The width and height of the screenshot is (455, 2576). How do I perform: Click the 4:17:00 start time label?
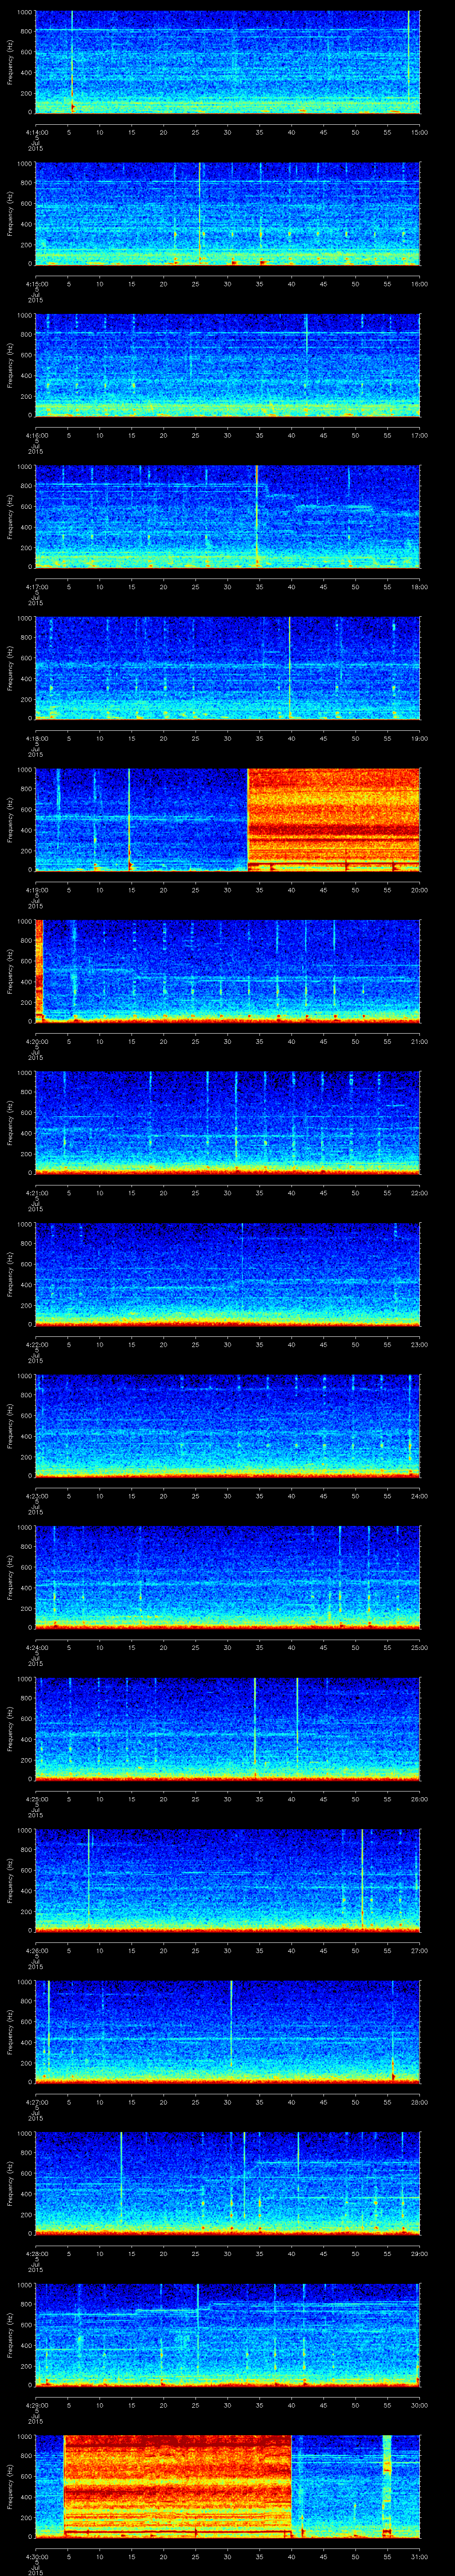click(37, 587)
